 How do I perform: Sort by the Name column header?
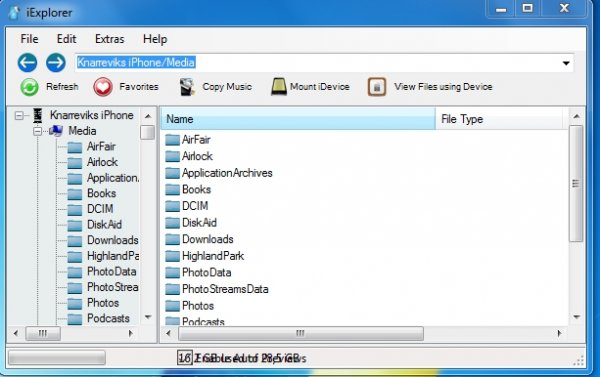pyautogui.click(x=297, y=119)
